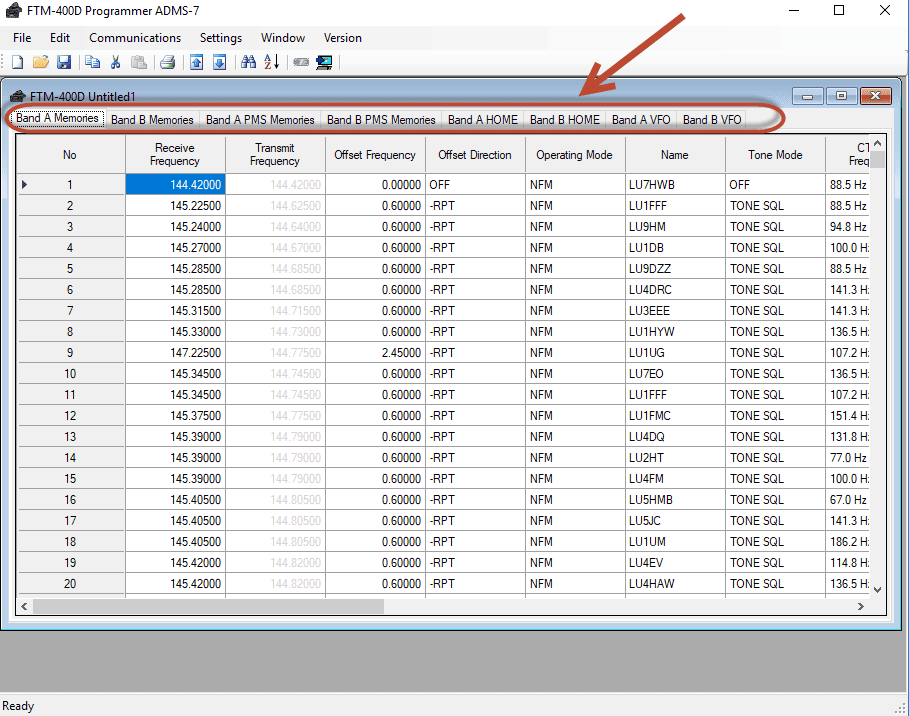Image resolution: width=909 pixels, height=716 pixels.
Task: Open Find with the binoculars icon
Action: (249, 62)
